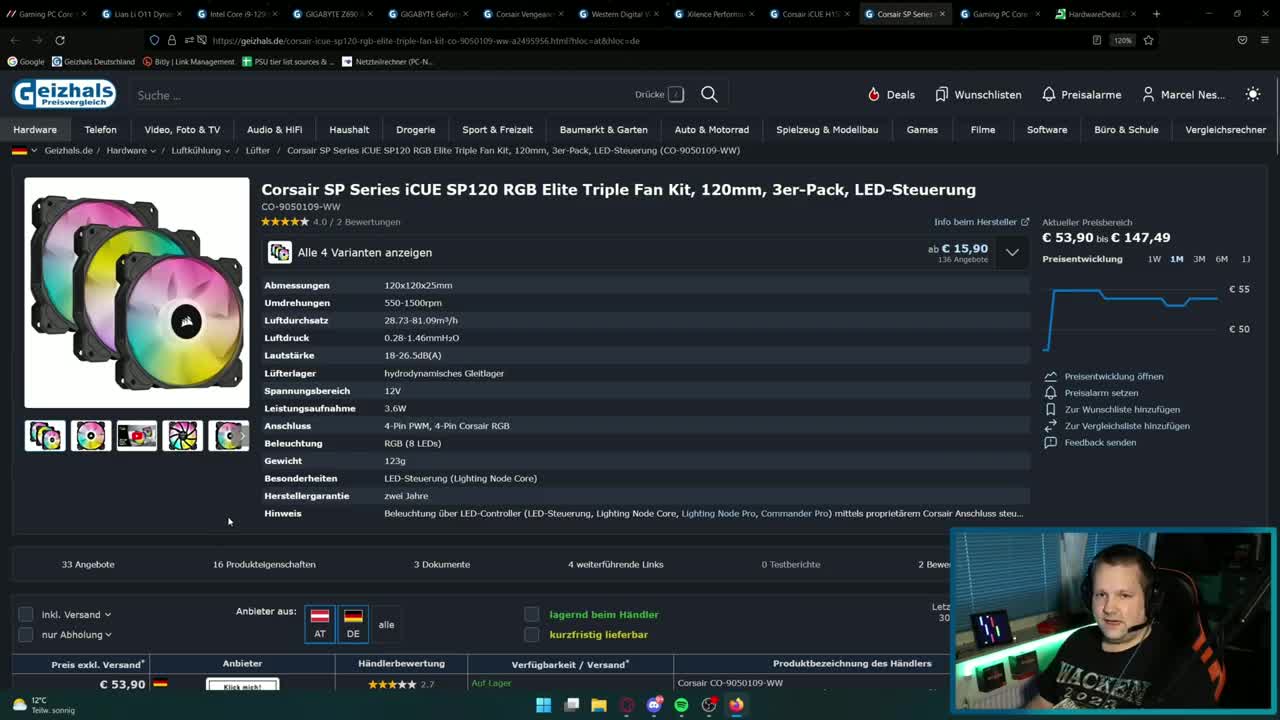This screenshot has height=720, width=1280.
Task: Open the Video, Foto & TV category
Action: click(x=182, y=129)
